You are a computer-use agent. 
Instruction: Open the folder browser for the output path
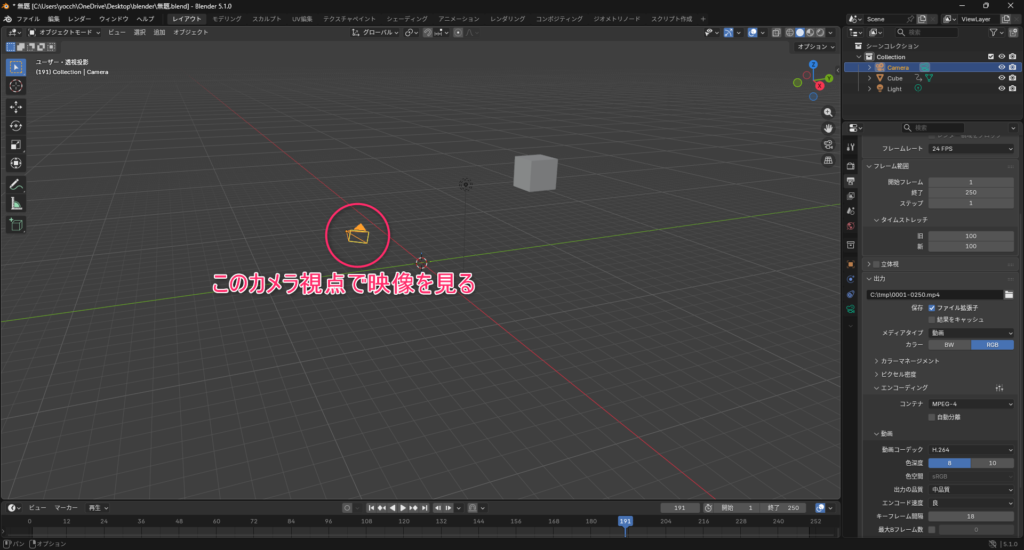[x=1009, y=295]
